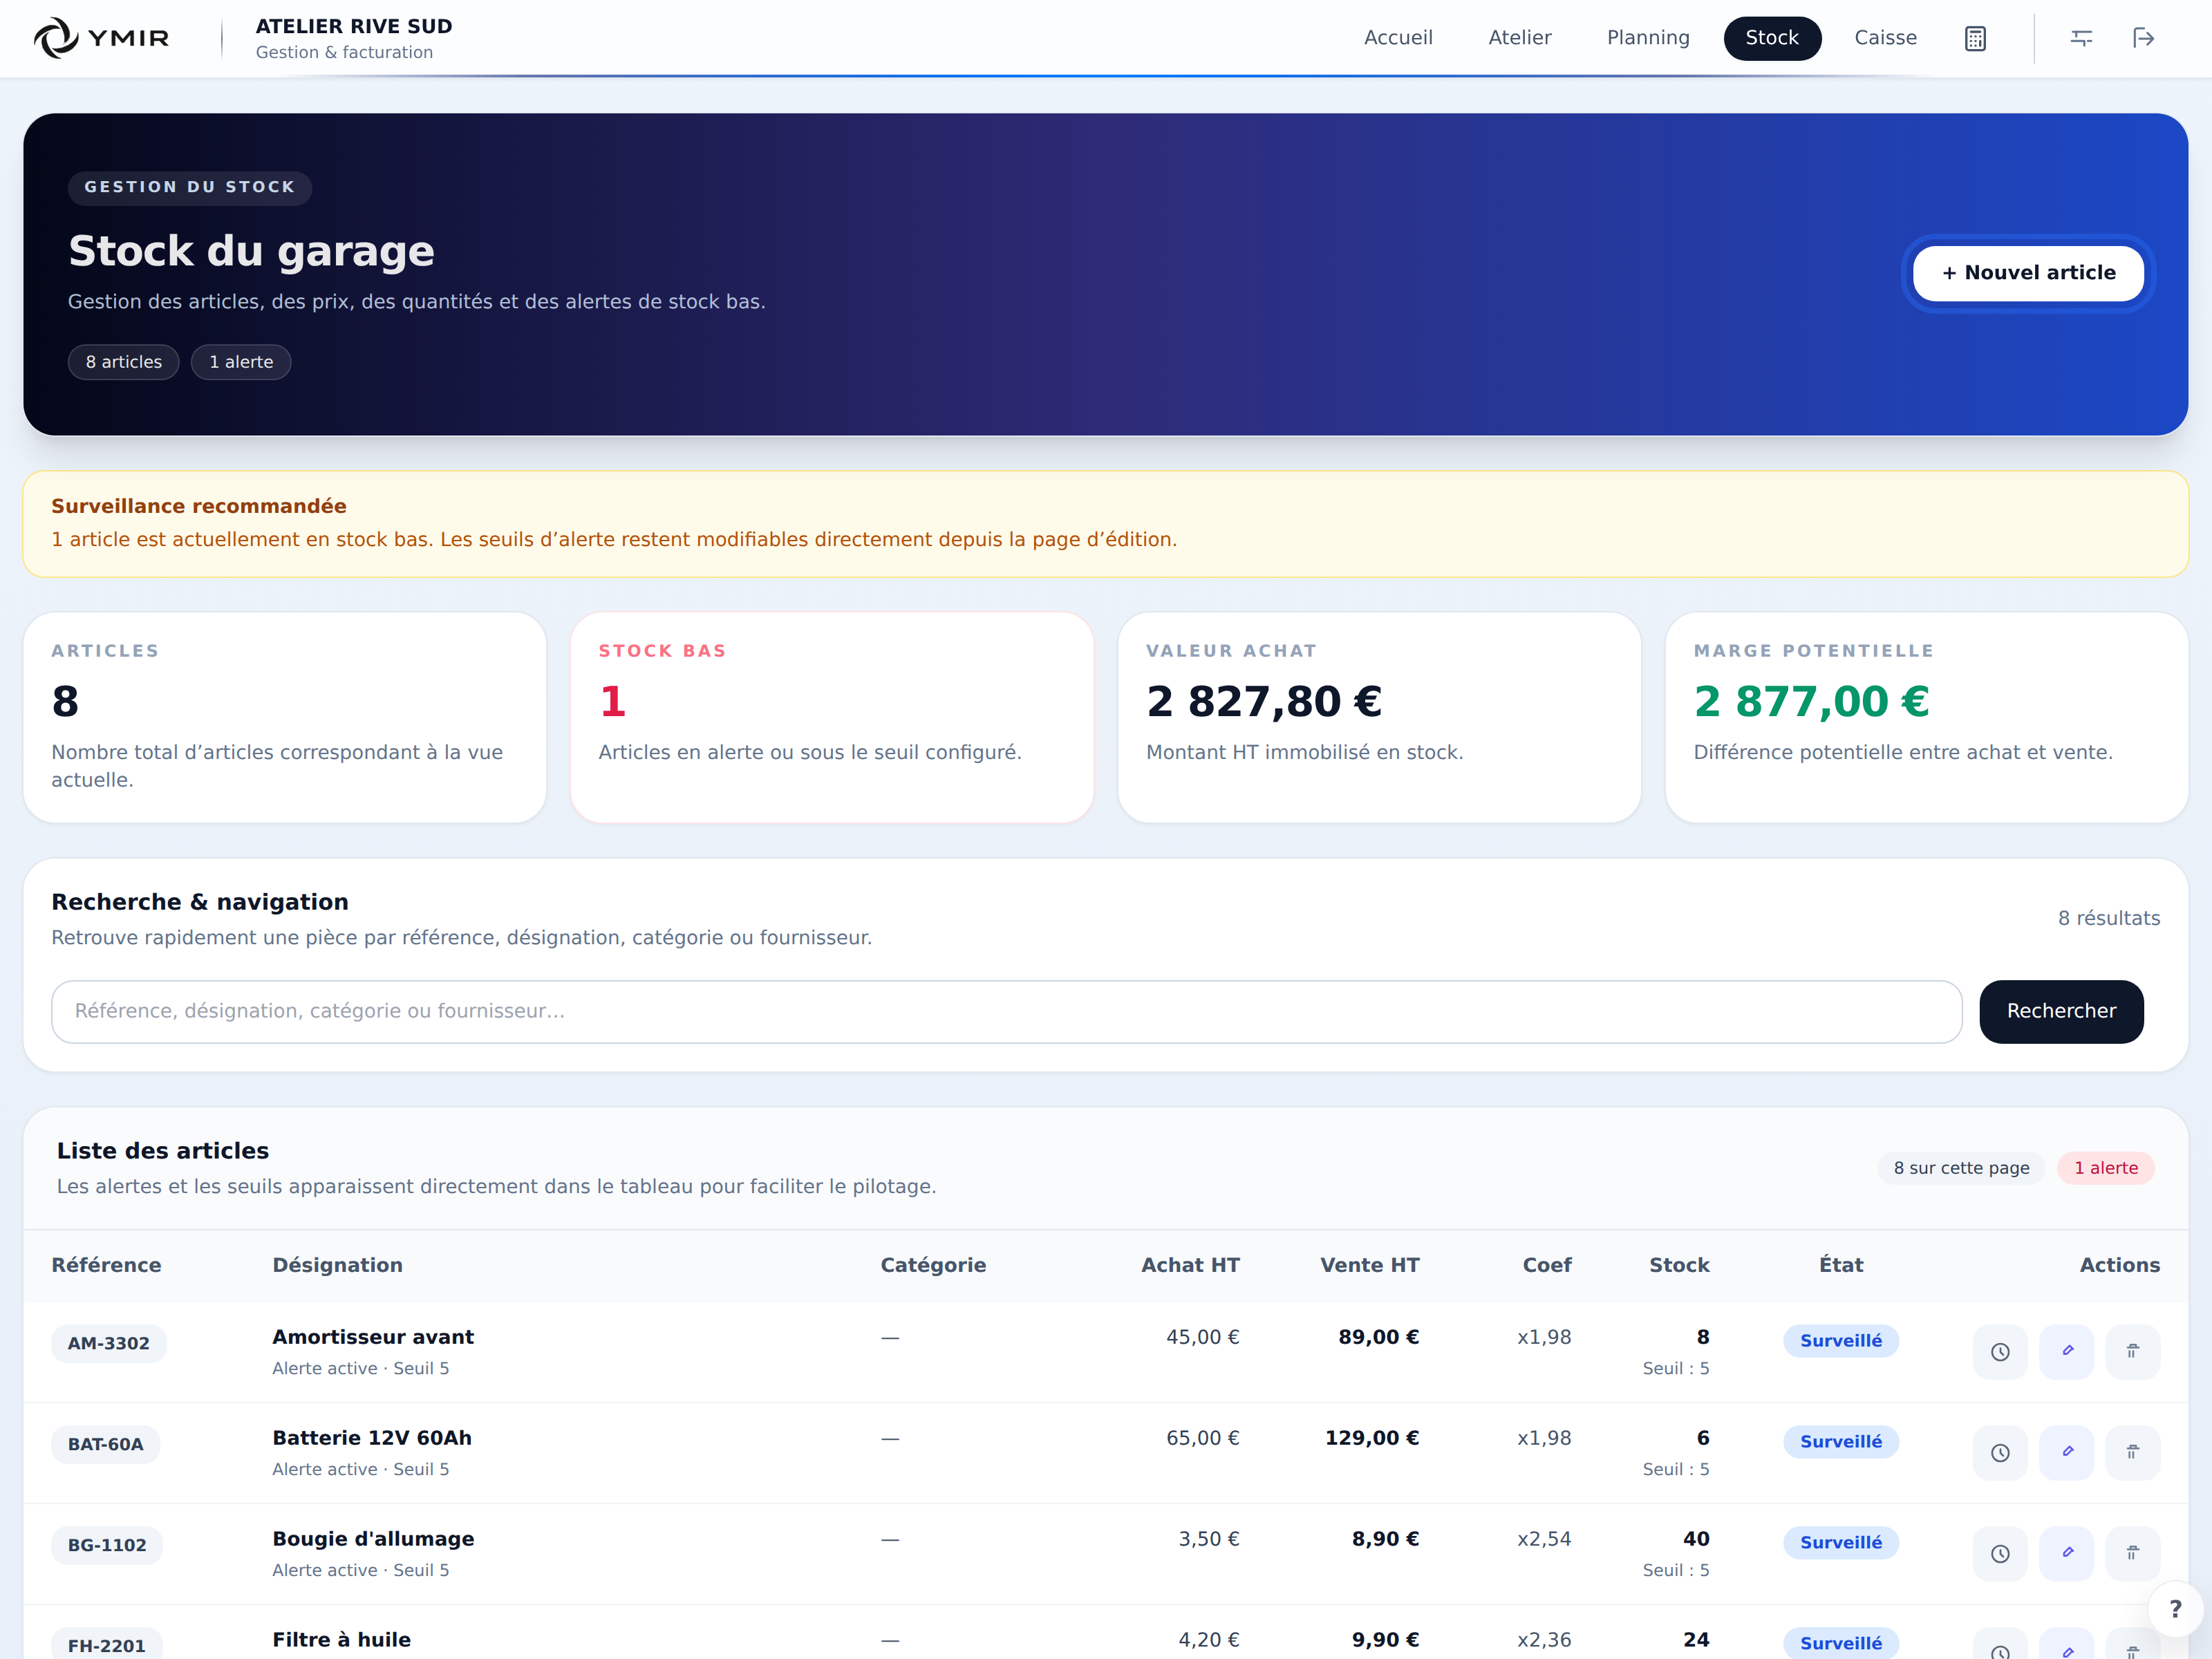This screenshot has width=2212, height=1659.
Task: Click the Rechercher button
Action: click(2061, 1011)
